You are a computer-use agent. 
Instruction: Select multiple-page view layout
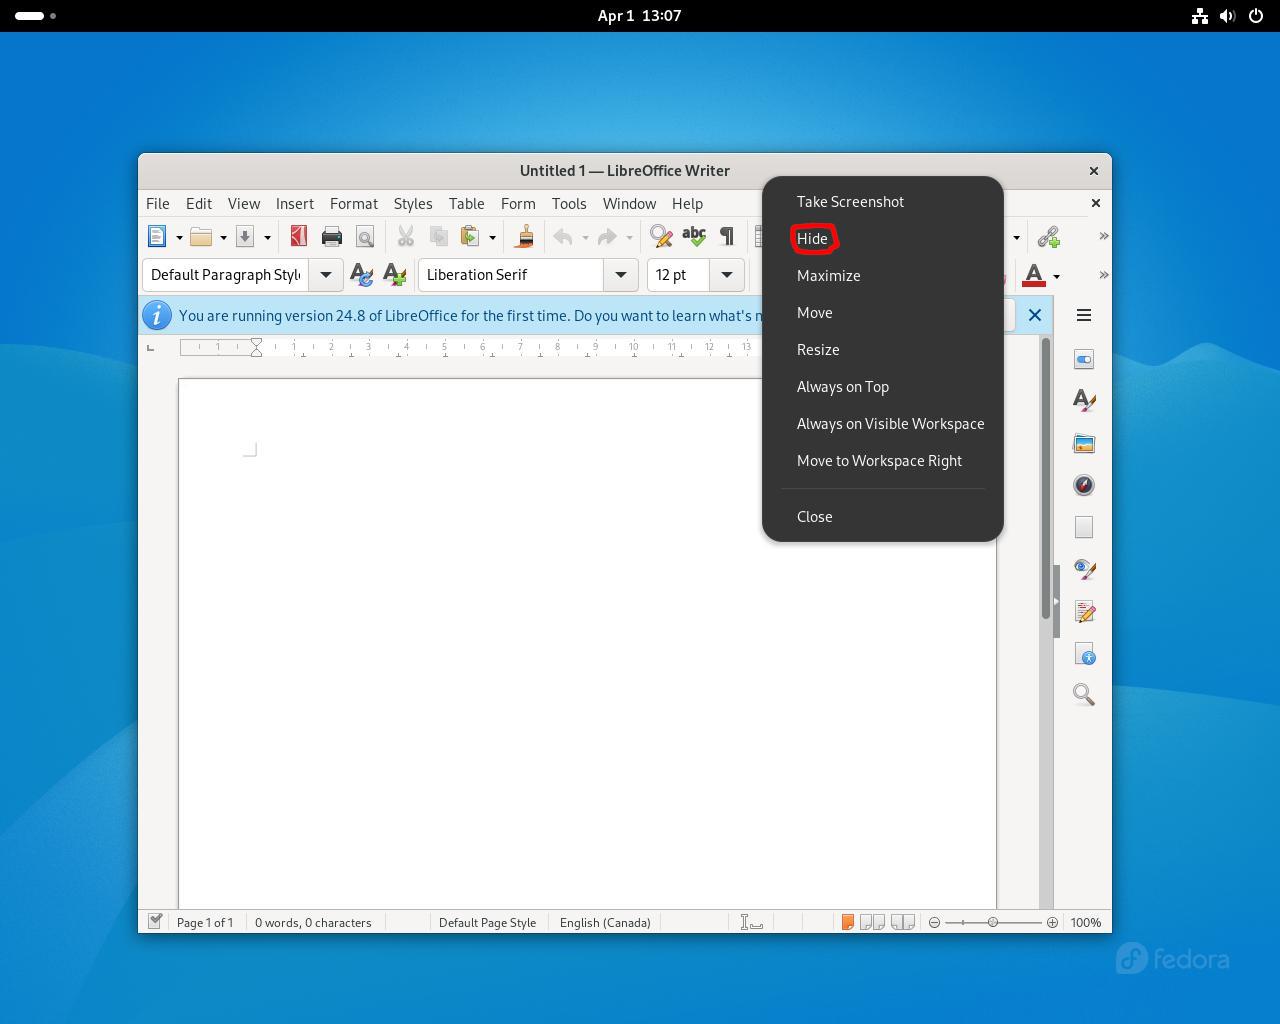pyautogui.click(x=872, y=922)
